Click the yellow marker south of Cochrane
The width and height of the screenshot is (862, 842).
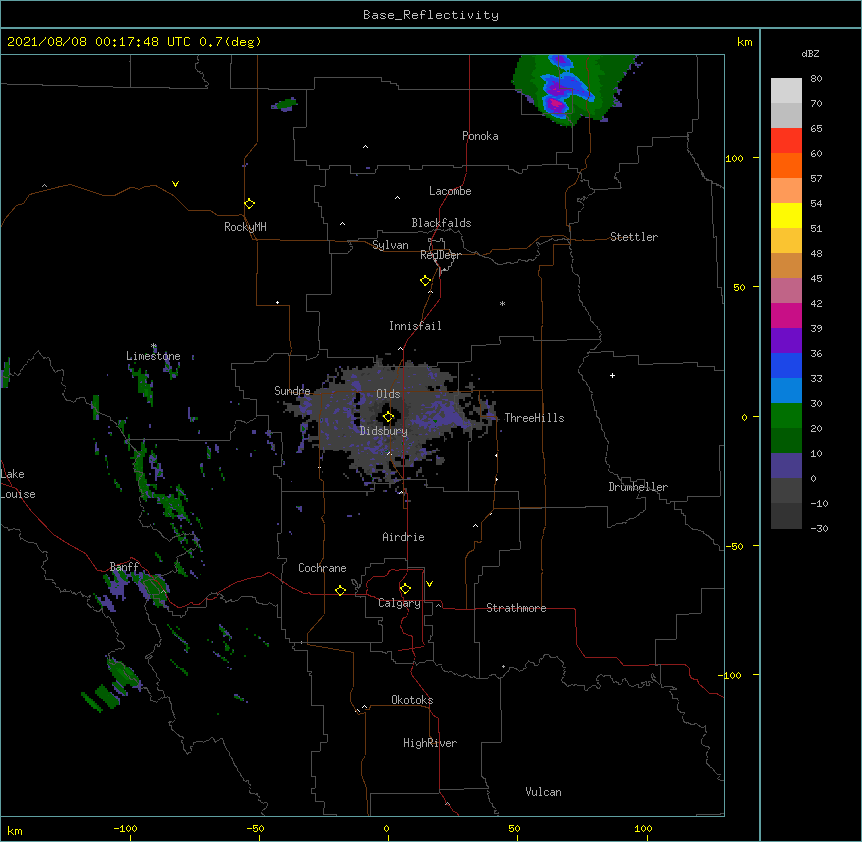coord(340,590)
